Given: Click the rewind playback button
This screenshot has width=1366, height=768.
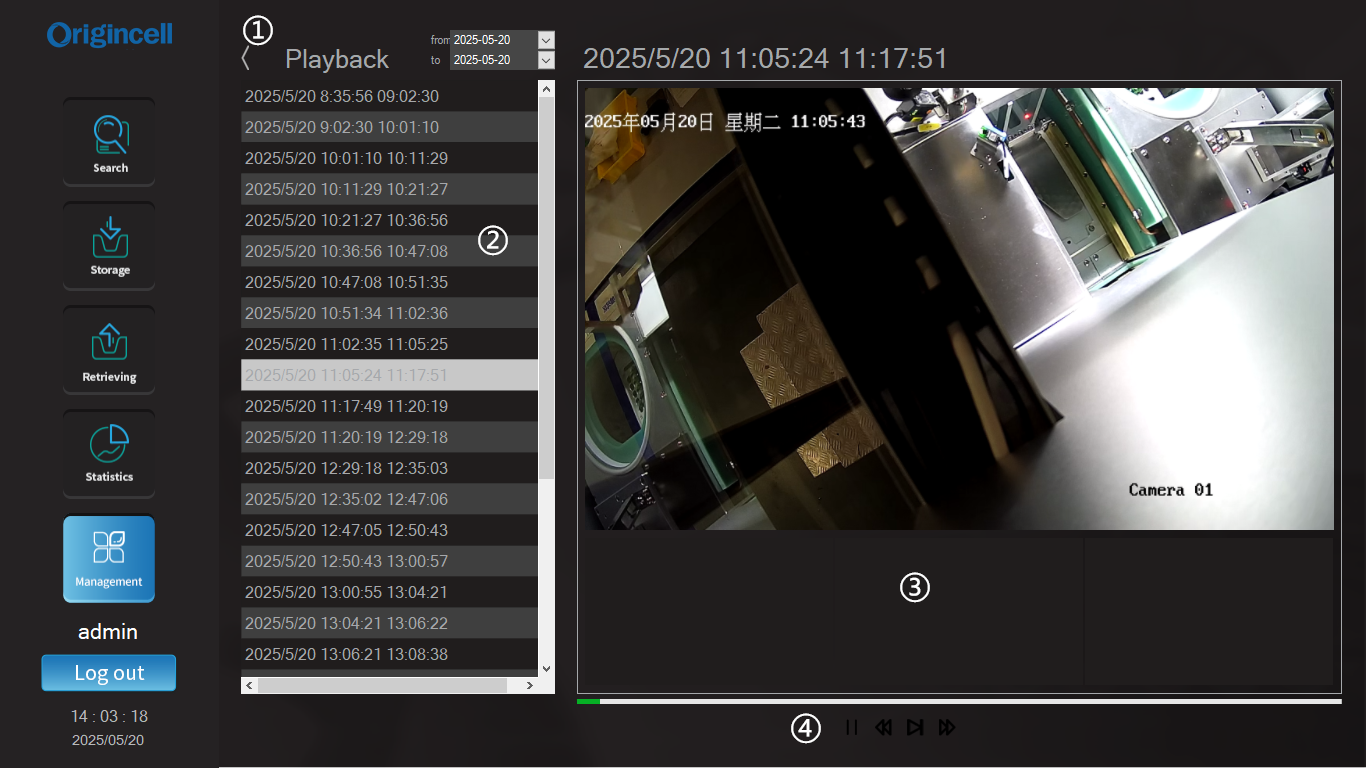Looking at the screenshot, I should (x=883, y=728).
